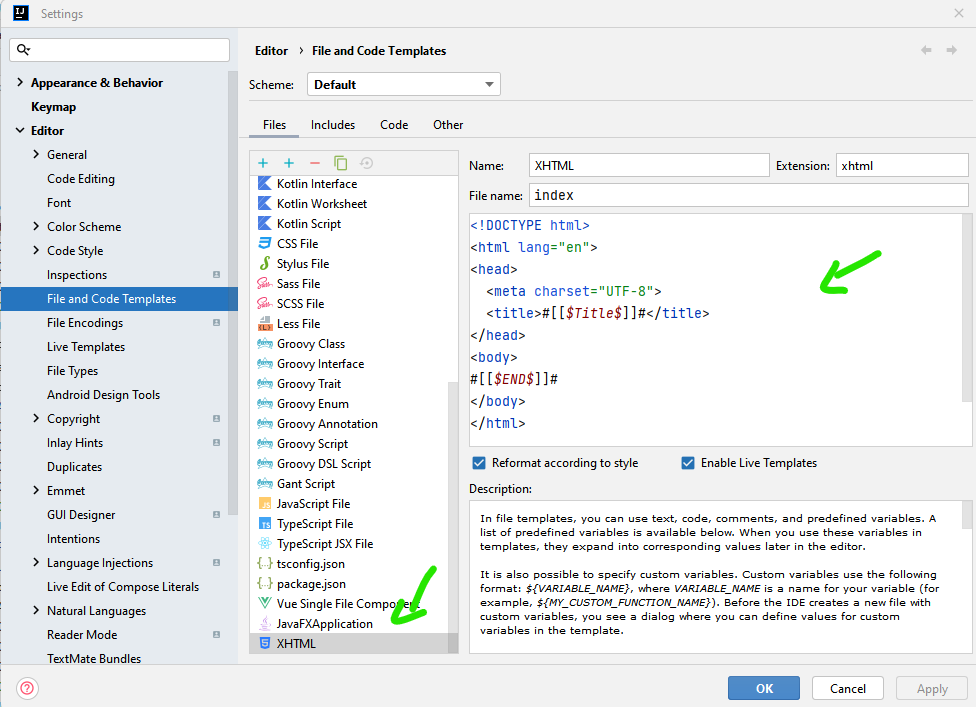Toggle Enable Live Templates checkbox
Screen dimensions: 976x707
pyautogui.click(x=688, y=463)
